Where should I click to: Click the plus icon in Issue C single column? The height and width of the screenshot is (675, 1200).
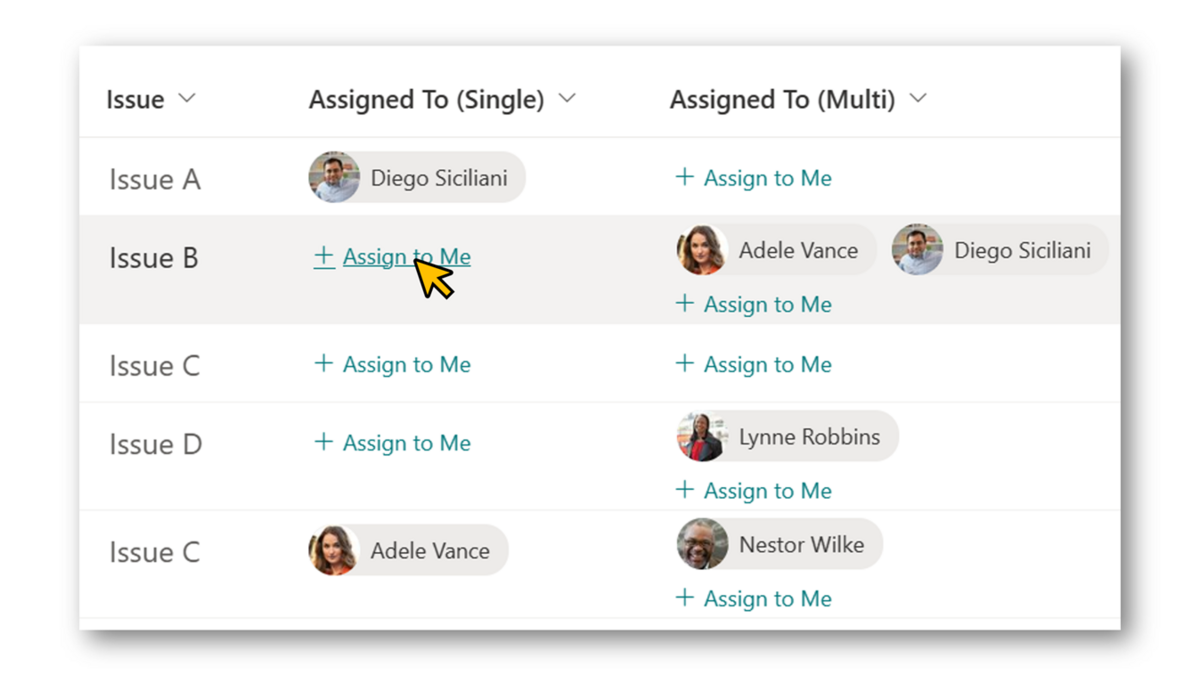(x=323, y=364)
